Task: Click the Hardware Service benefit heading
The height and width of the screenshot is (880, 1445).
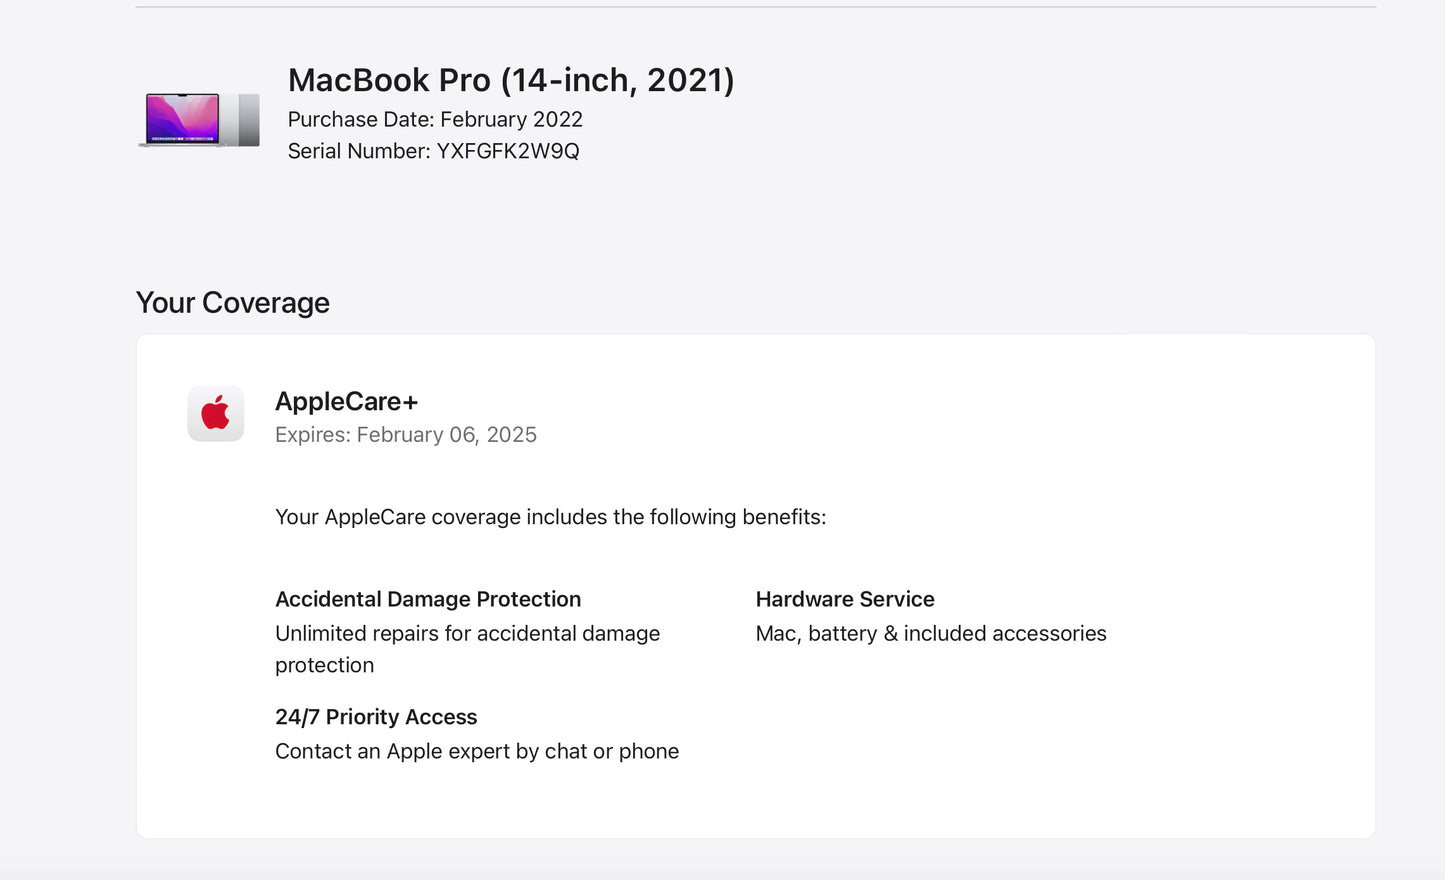Action: point(845,599)
